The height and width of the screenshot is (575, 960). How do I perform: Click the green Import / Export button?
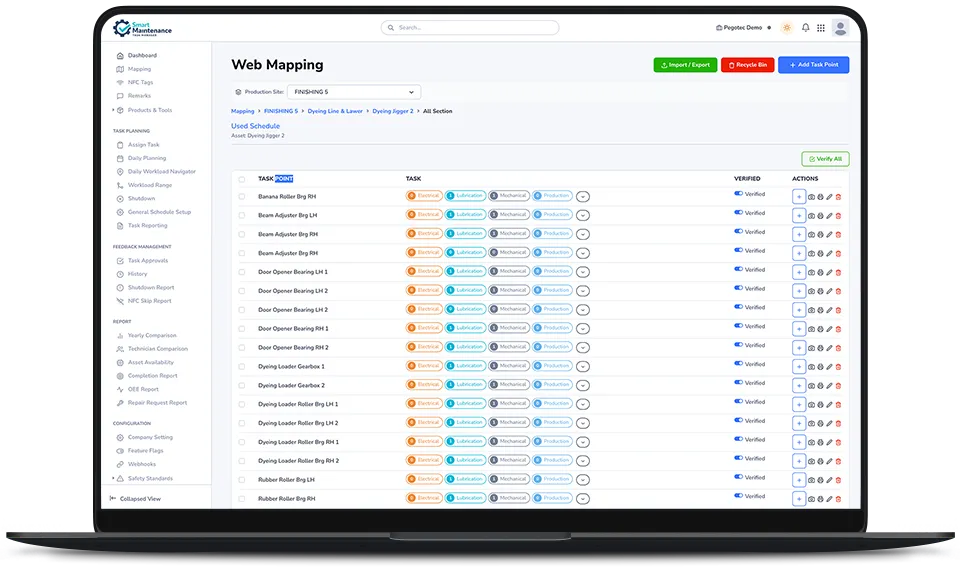click(685, 65)
